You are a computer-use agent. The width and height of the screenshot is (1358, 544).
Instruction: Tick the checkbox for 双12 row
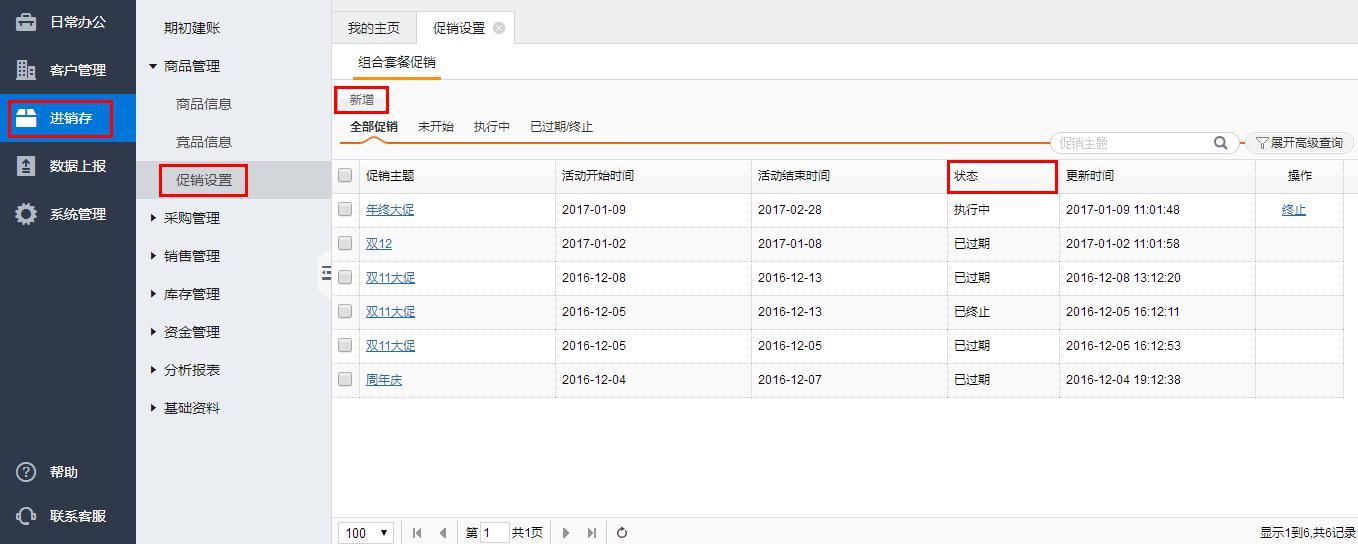pyautogui.click(x=345, y=243)
